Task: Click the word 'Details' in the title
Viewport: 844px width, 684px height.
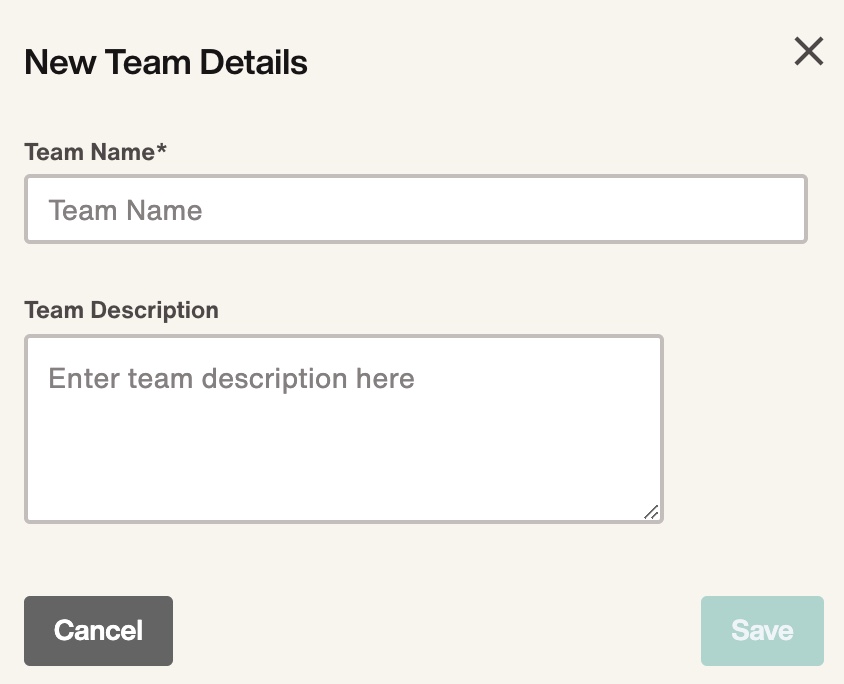Action: (x=254, y=62)
